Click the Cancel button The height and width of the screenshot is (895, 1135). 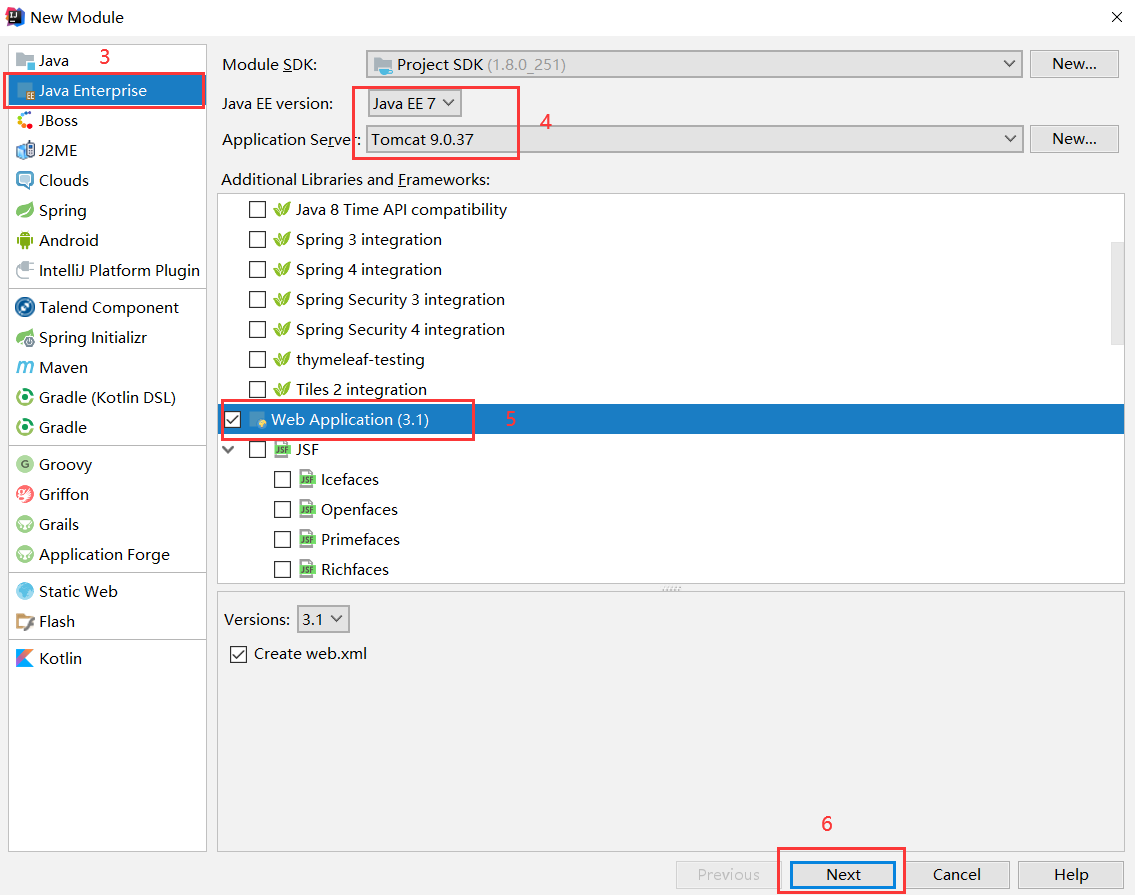pyautogui.click(x=956, y=875)
